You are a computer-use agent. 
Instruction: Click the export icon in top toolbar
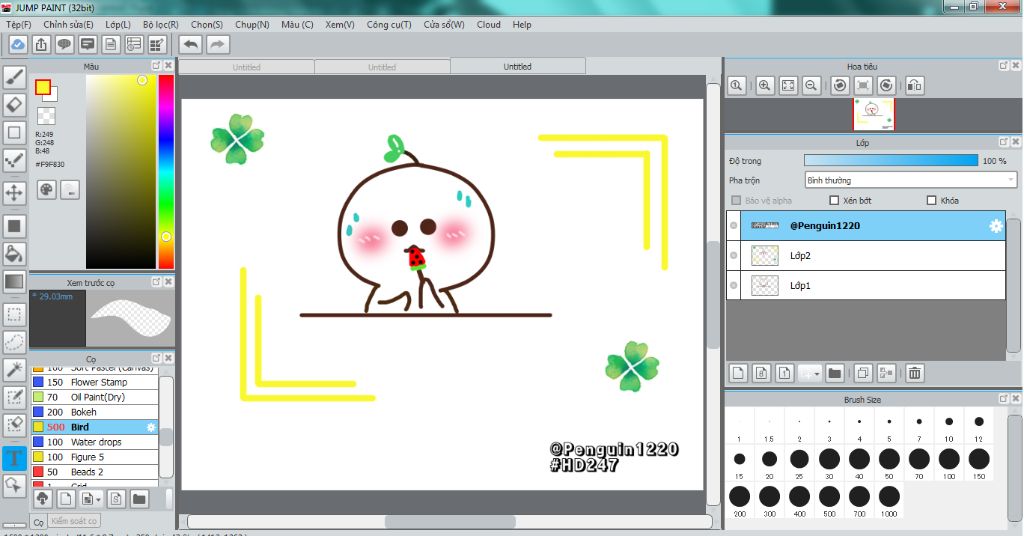(41, 44)
